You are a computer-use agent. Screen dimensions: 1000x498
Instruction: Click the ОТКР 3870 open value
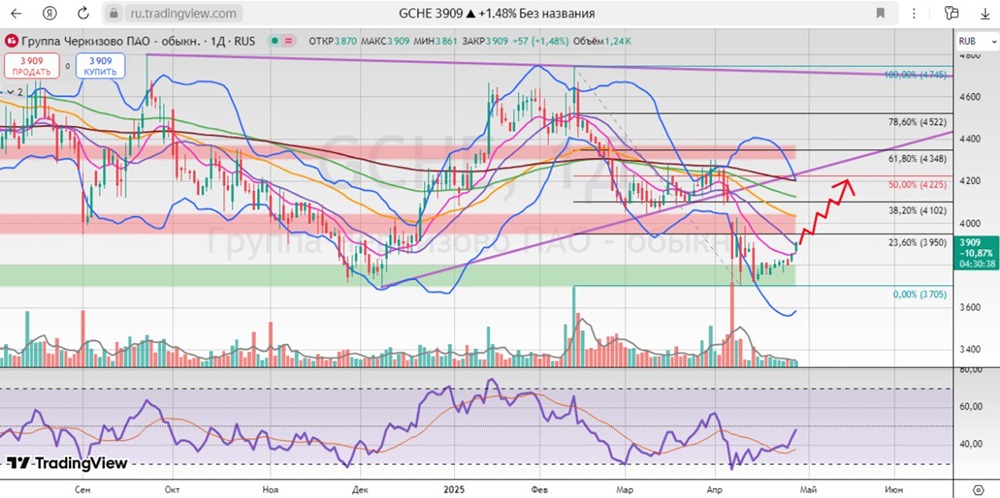pyautogui.click(x=332, y=41)
